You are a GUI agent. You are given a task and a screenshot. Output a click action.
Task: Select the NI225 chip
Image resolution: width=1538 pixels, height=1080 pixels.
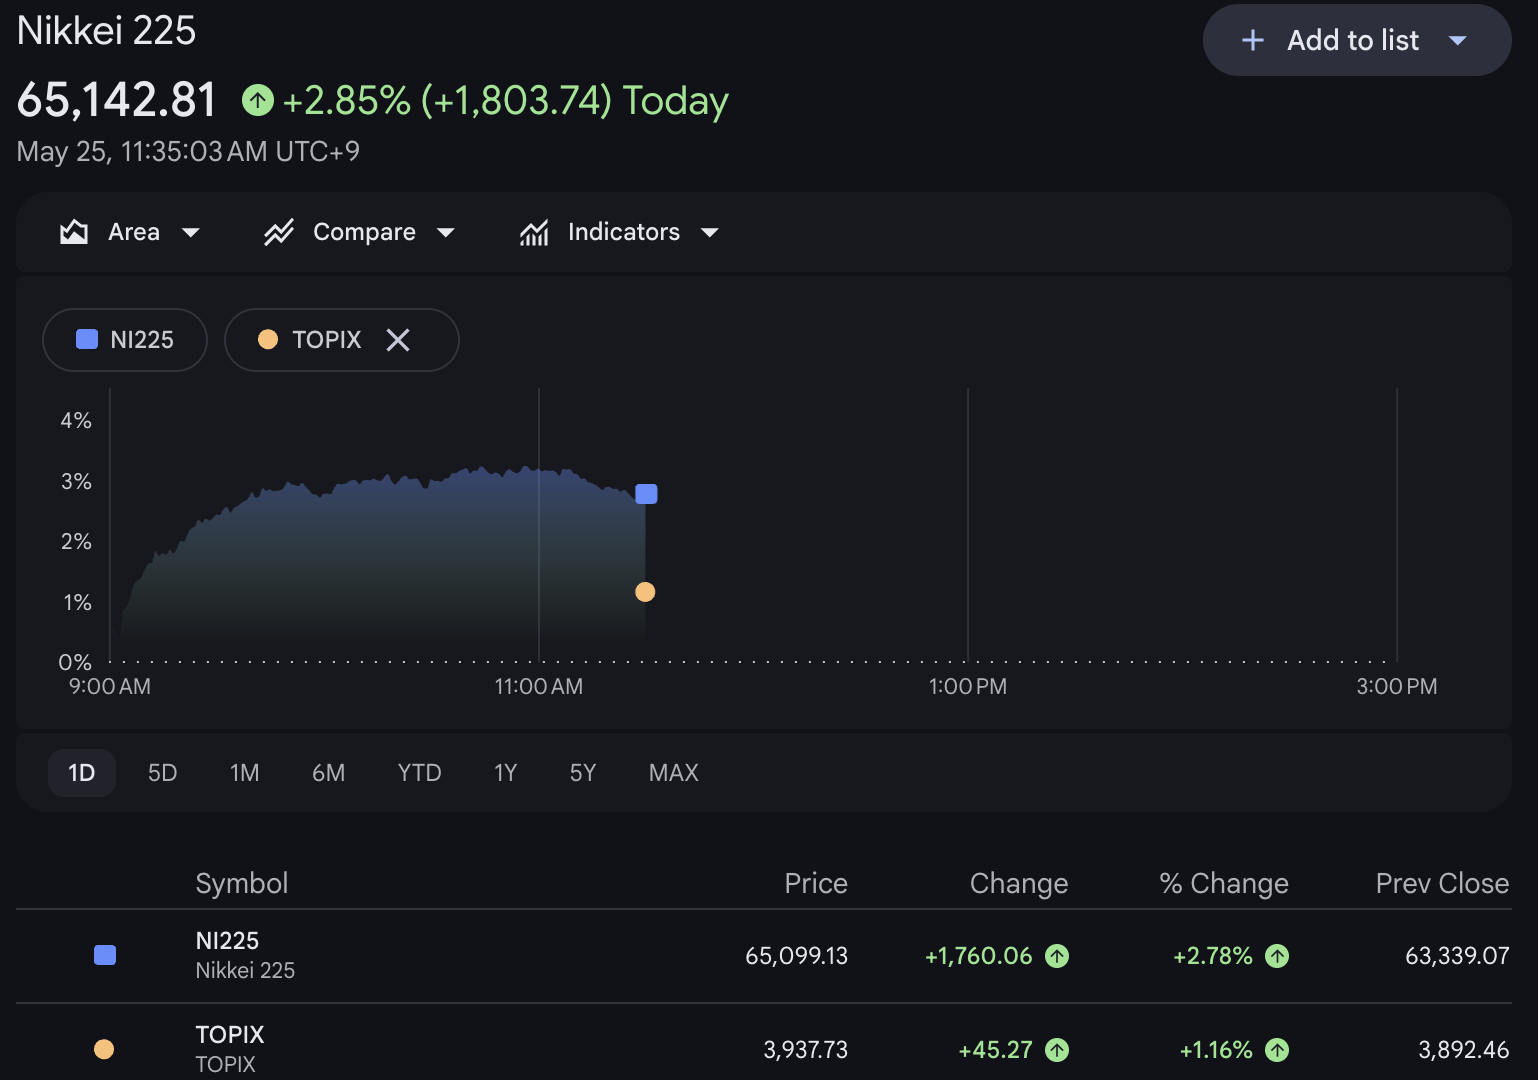[125, 340]
